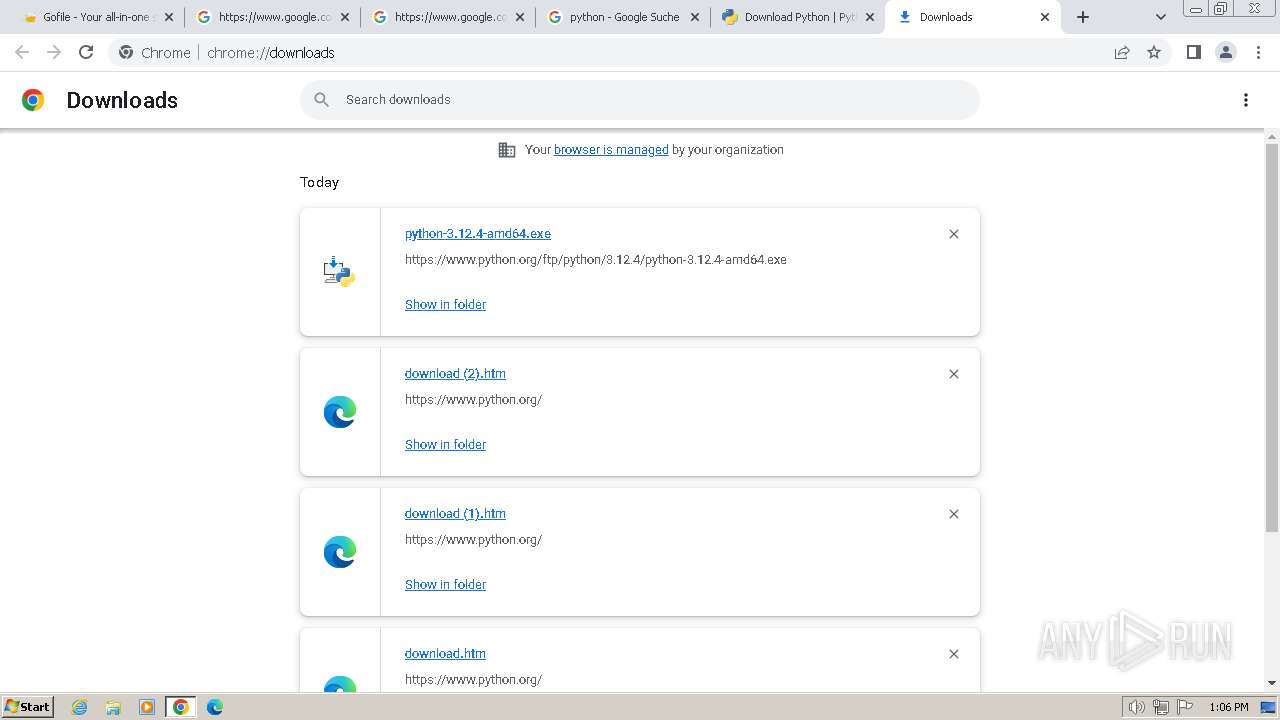The width and height of the screenshot is (1280, 720).
Task: Click the Chrome site info chip
Action: pos(155,52)
